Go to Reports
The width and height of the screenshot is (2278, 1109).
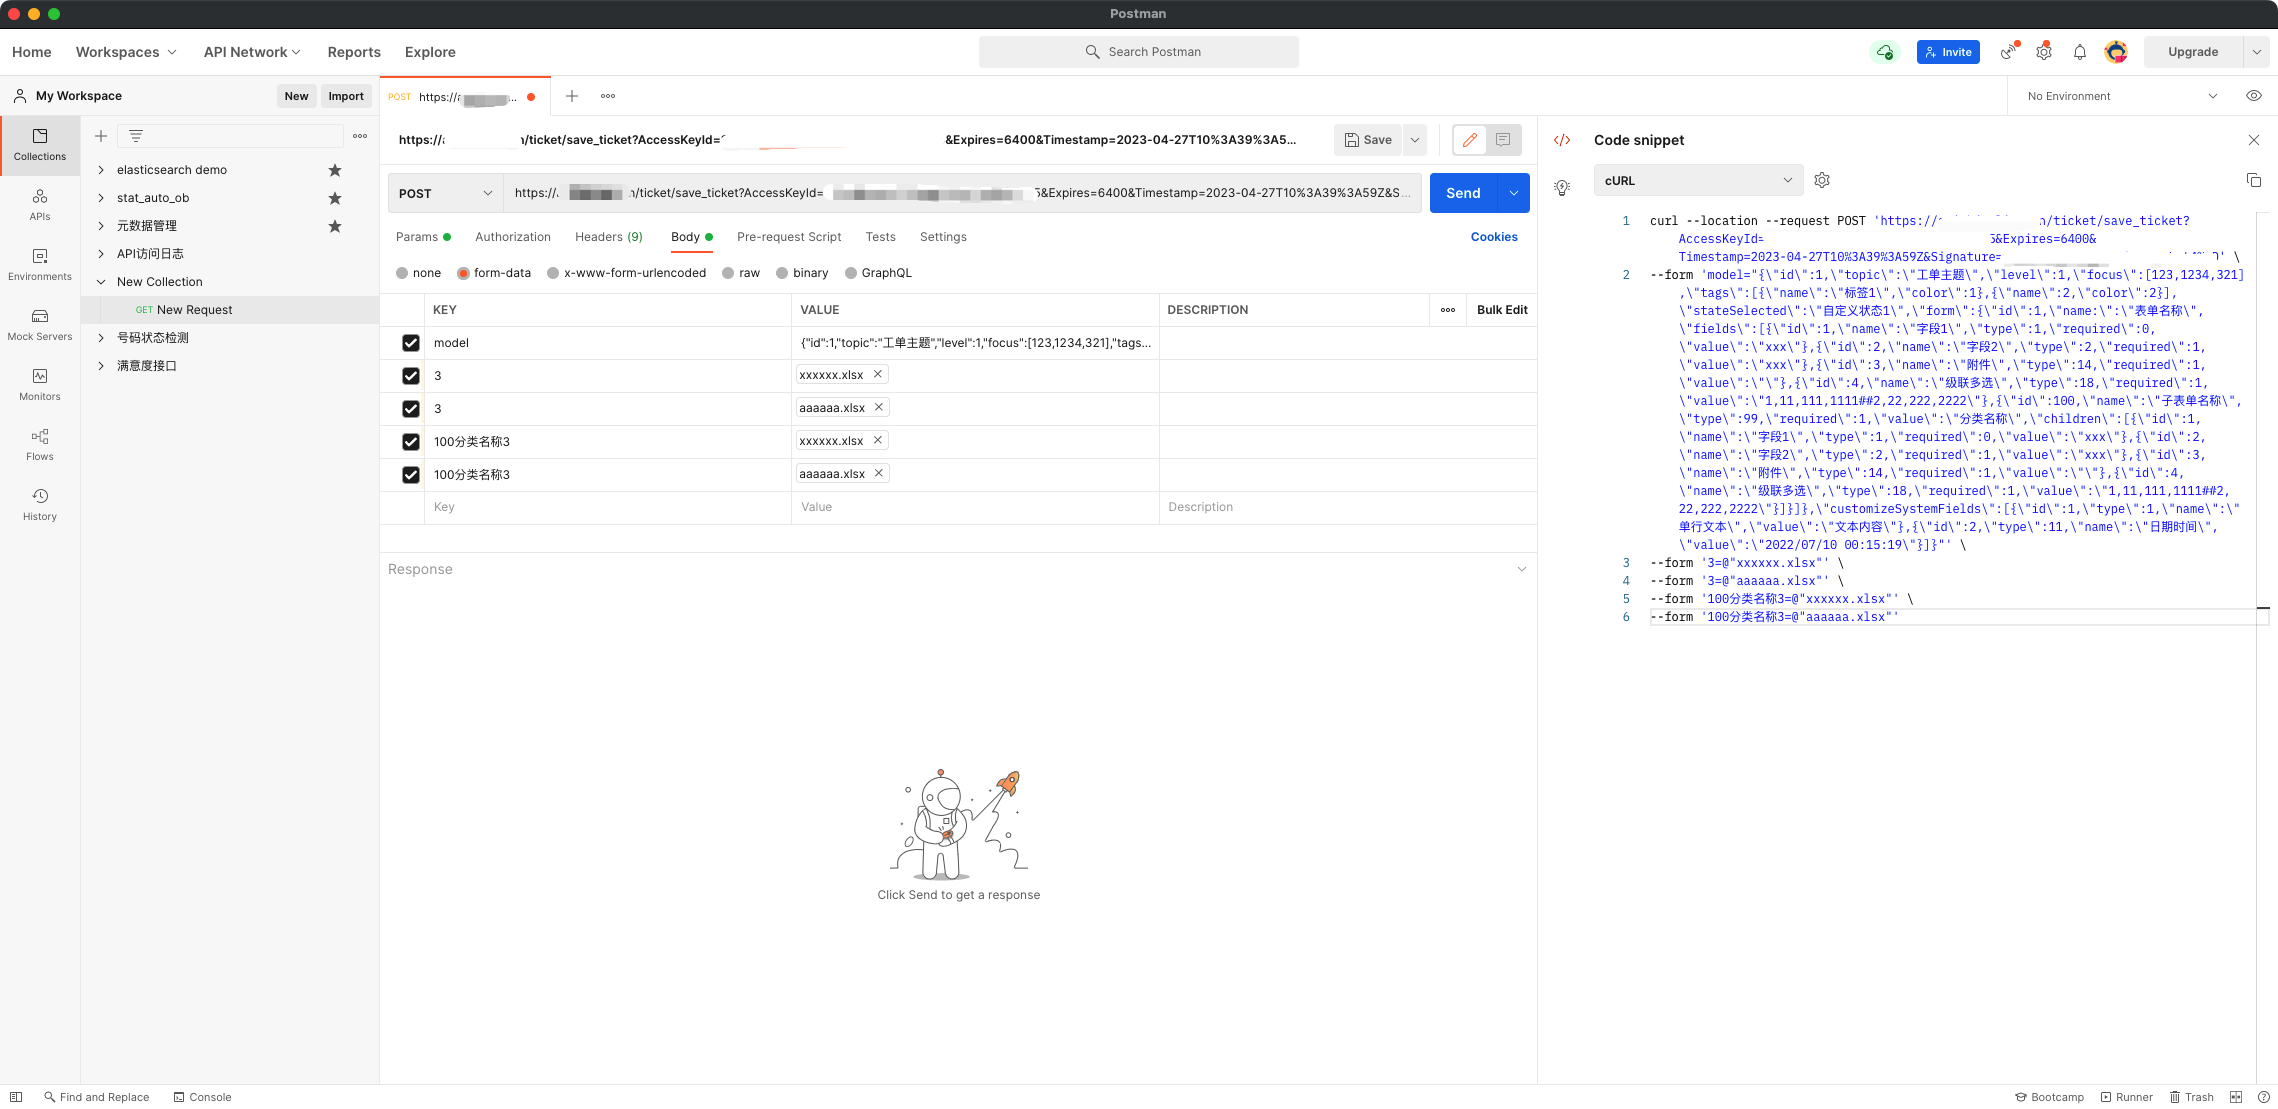pos(354,52)
